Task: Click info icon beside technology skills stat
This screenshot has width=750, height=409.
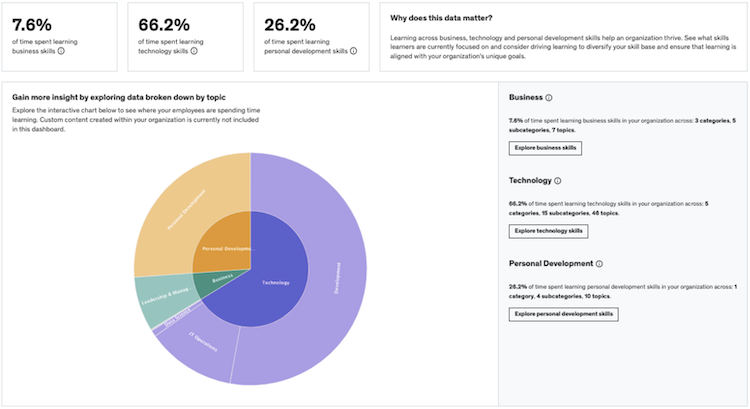Action: (197, 50)
